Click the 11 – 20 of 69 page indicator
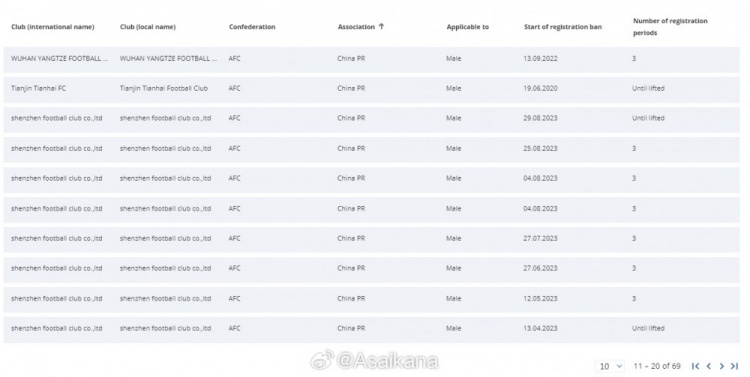The height and width of the screenshot is (377, 750). pyautogui.click(x=657, y=366)
